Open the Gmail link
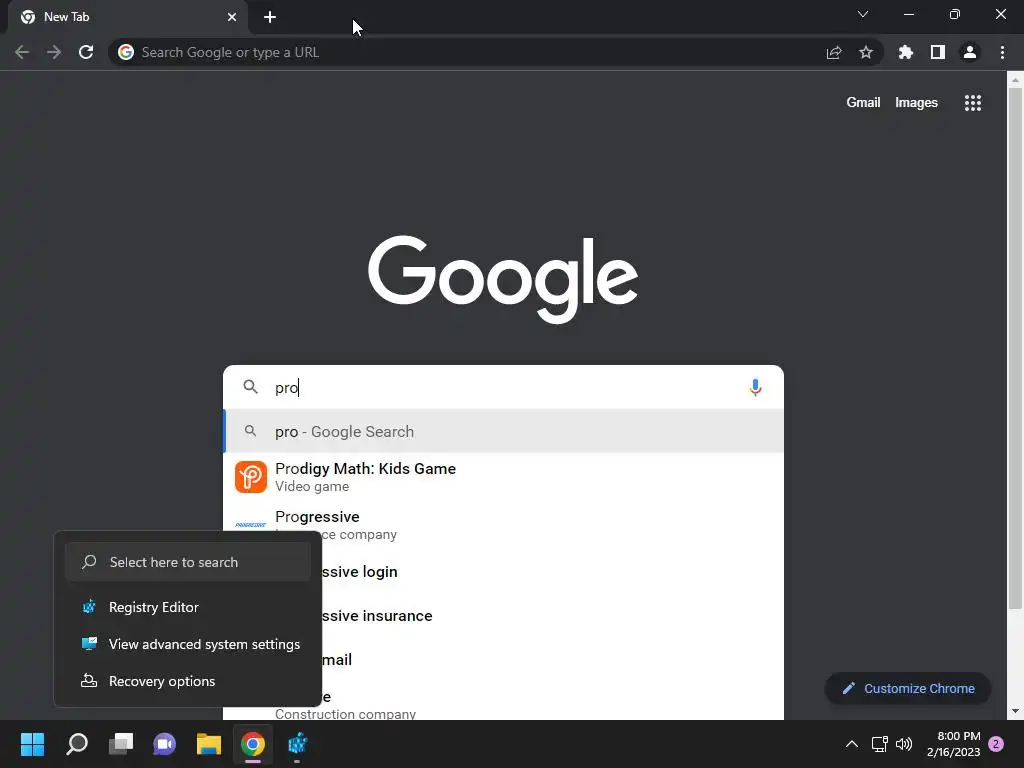1024x768 pixels. tap(863, 103)
